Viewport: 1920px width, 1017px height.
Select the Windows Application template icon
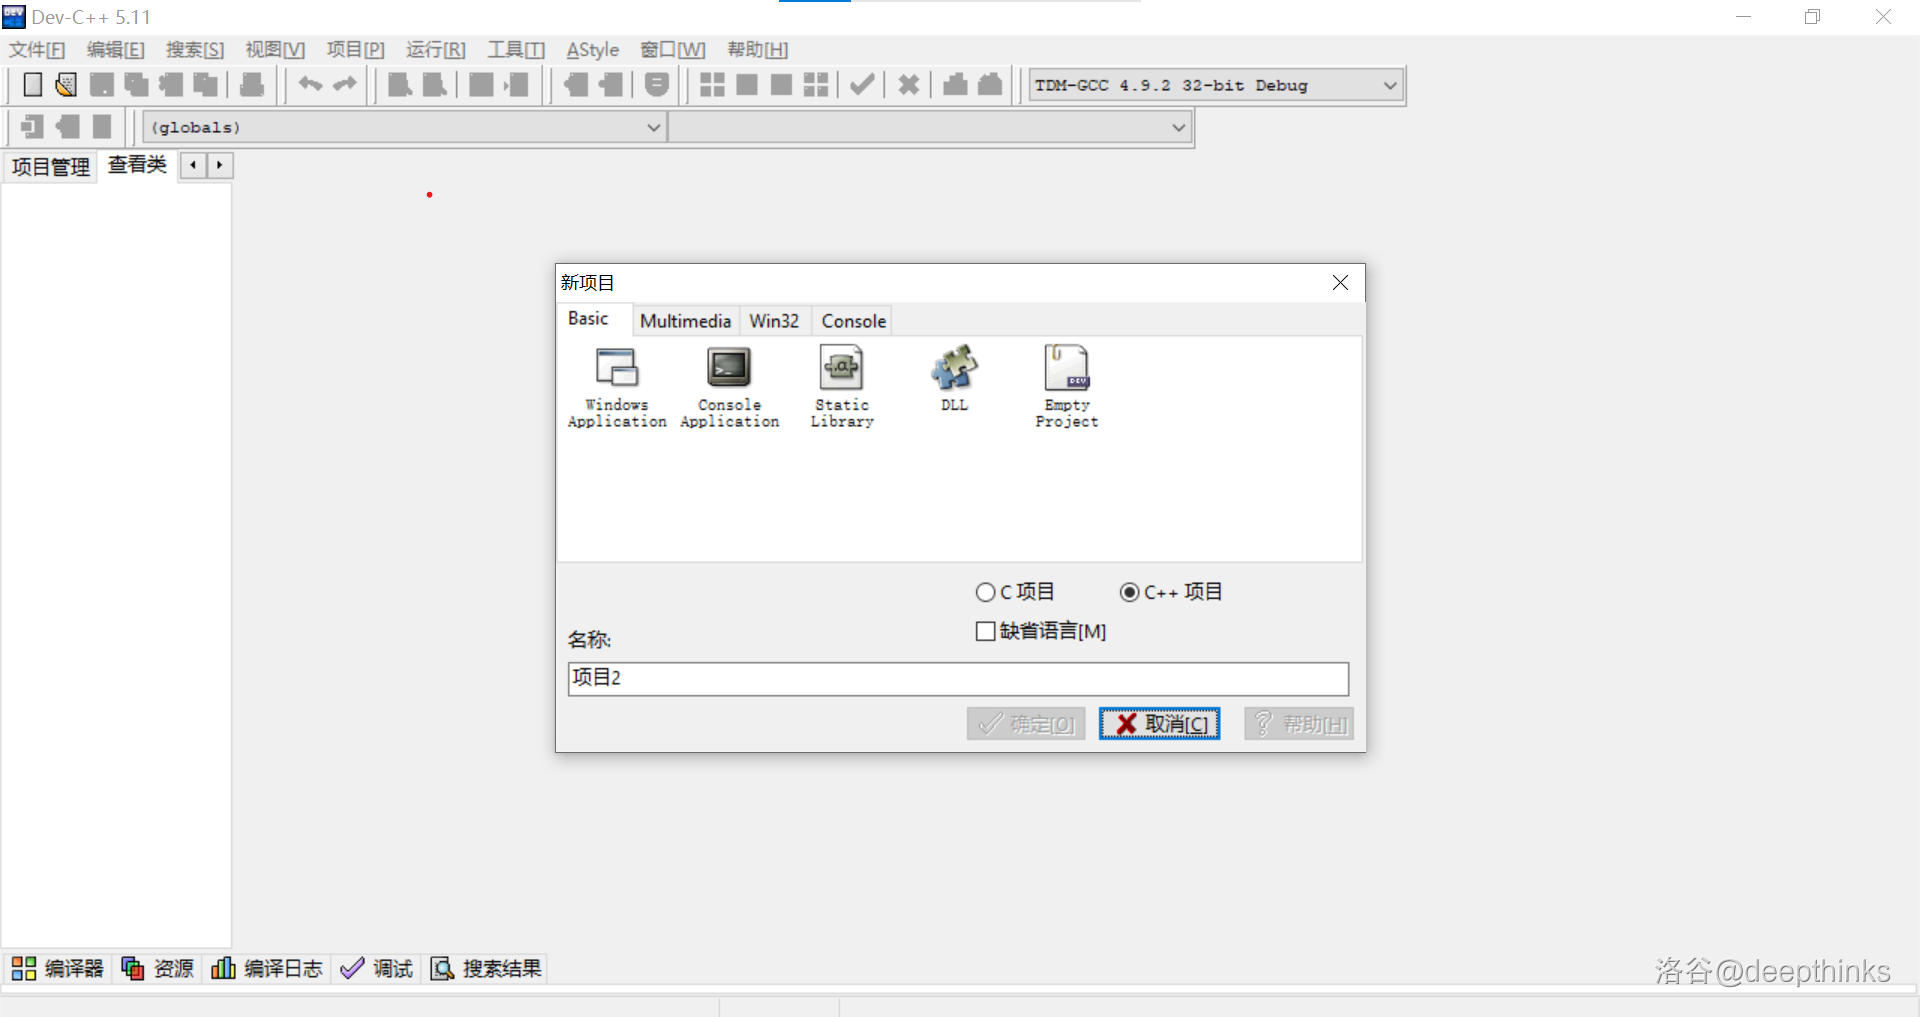(x=617, y=387)
